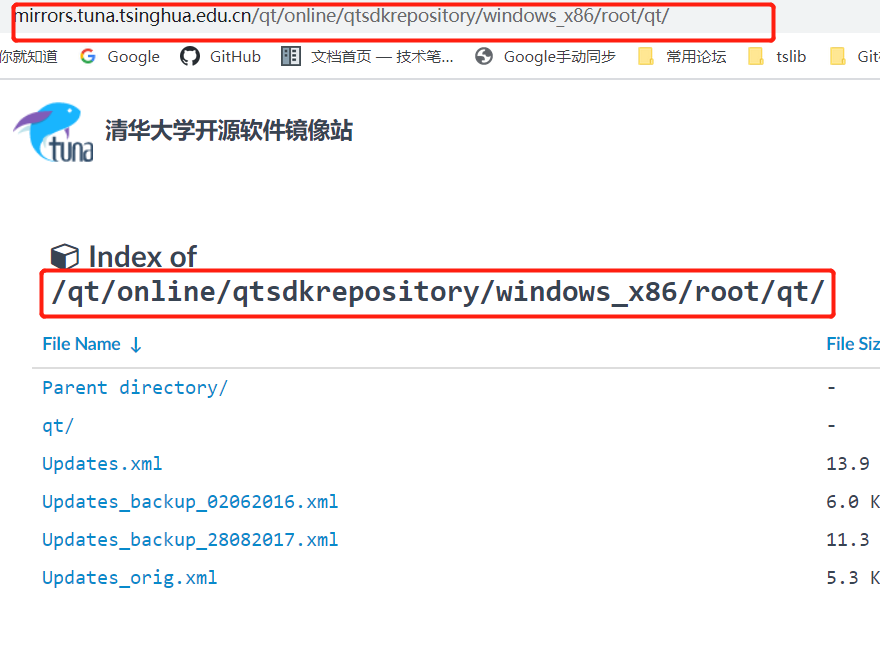Open the Google bookmark label
The image size is (880, 662).
(x=134, y=56)
